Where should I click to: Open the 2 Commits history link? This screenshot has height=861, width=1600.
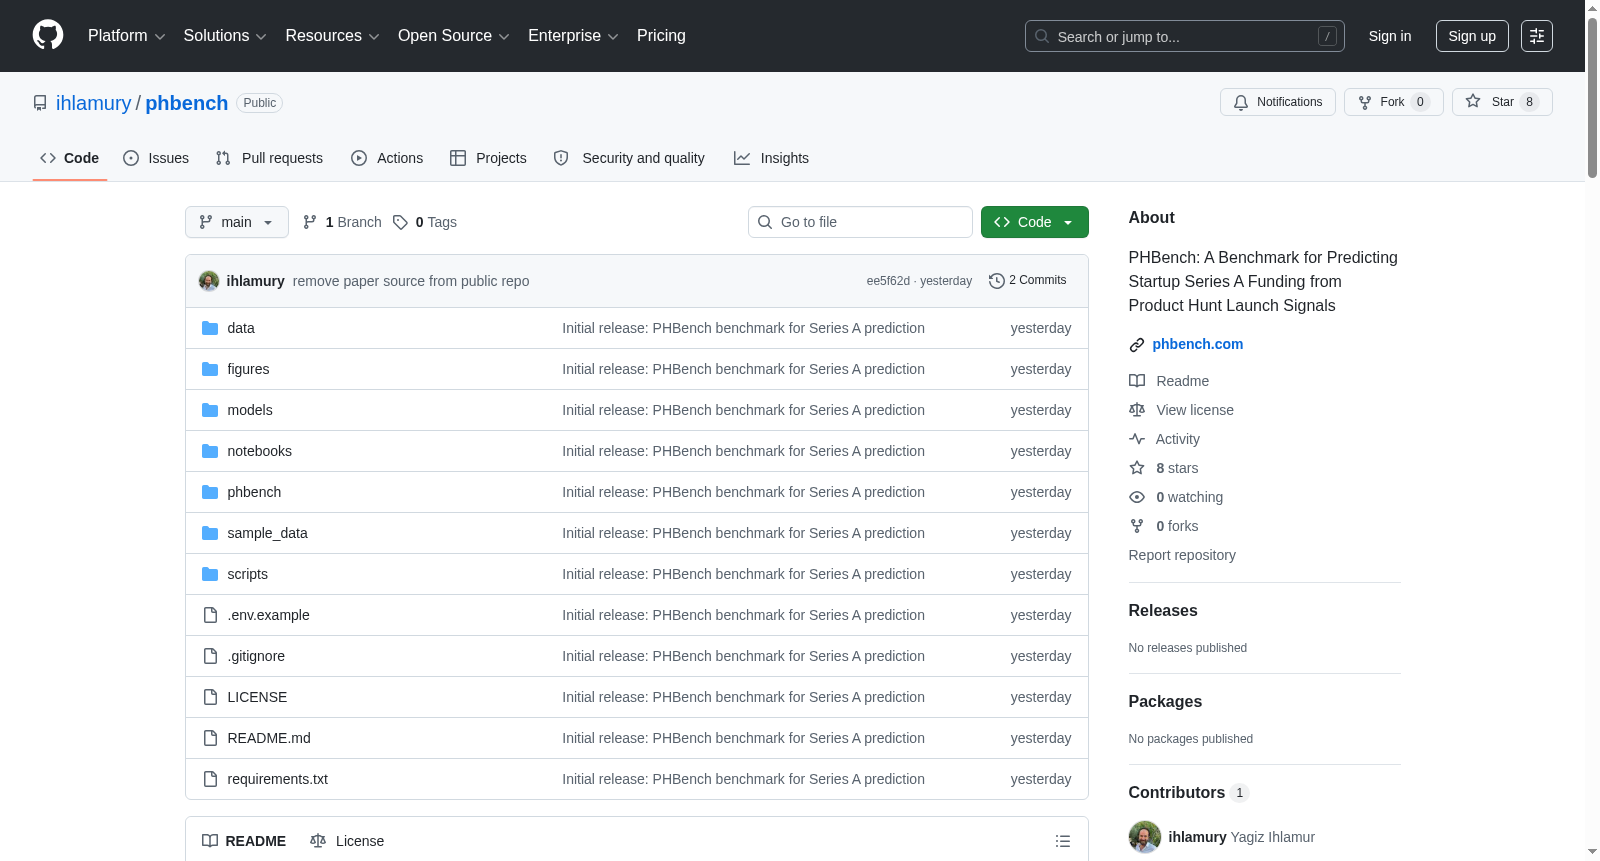pos(1028,280)
